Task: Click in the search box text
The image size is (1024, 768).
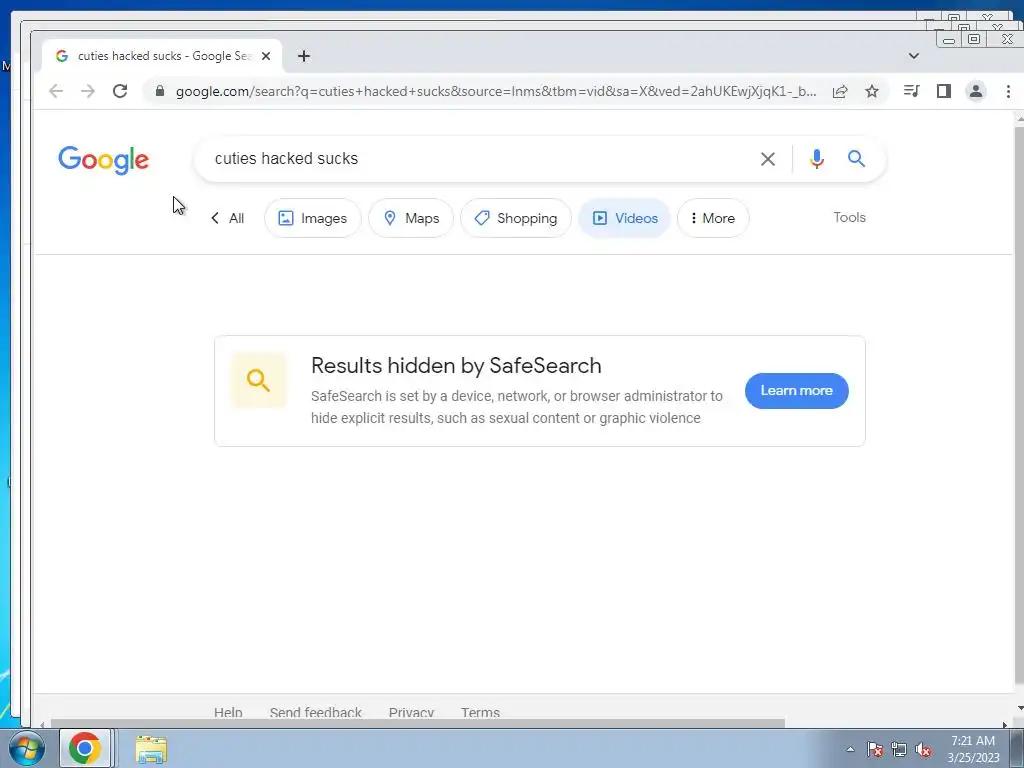Action: (286, 159)
